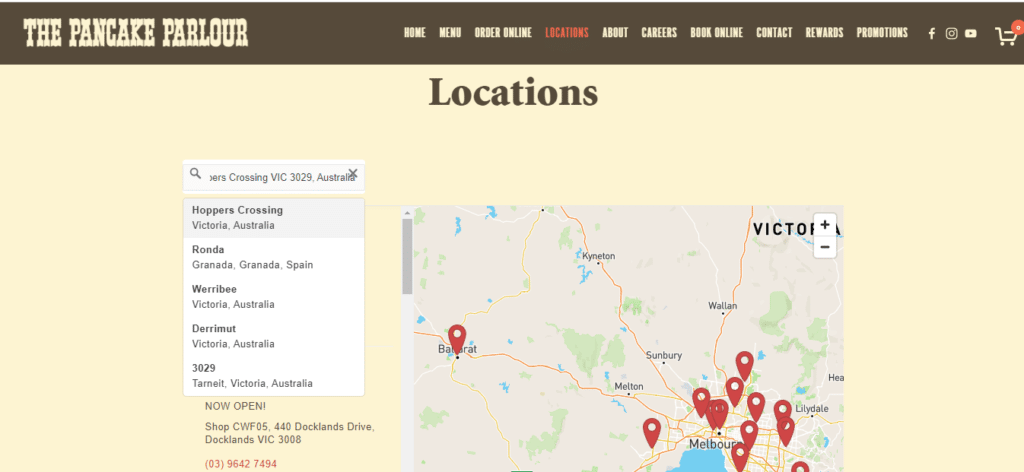The image size is (1024, 472).
Task: Click the Docklands address text
Action: point(290,433)
